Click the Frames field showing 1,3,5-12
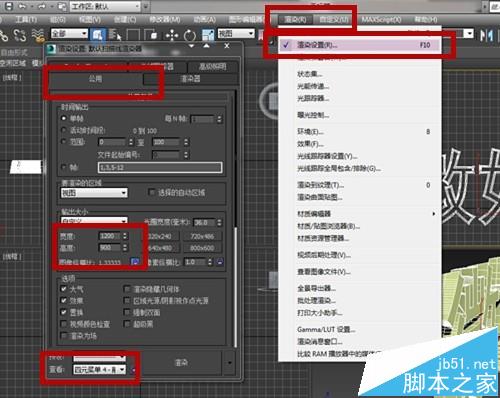Image resolution: width=500 pixels, height=398 pixels. click(x=160, y=167)
